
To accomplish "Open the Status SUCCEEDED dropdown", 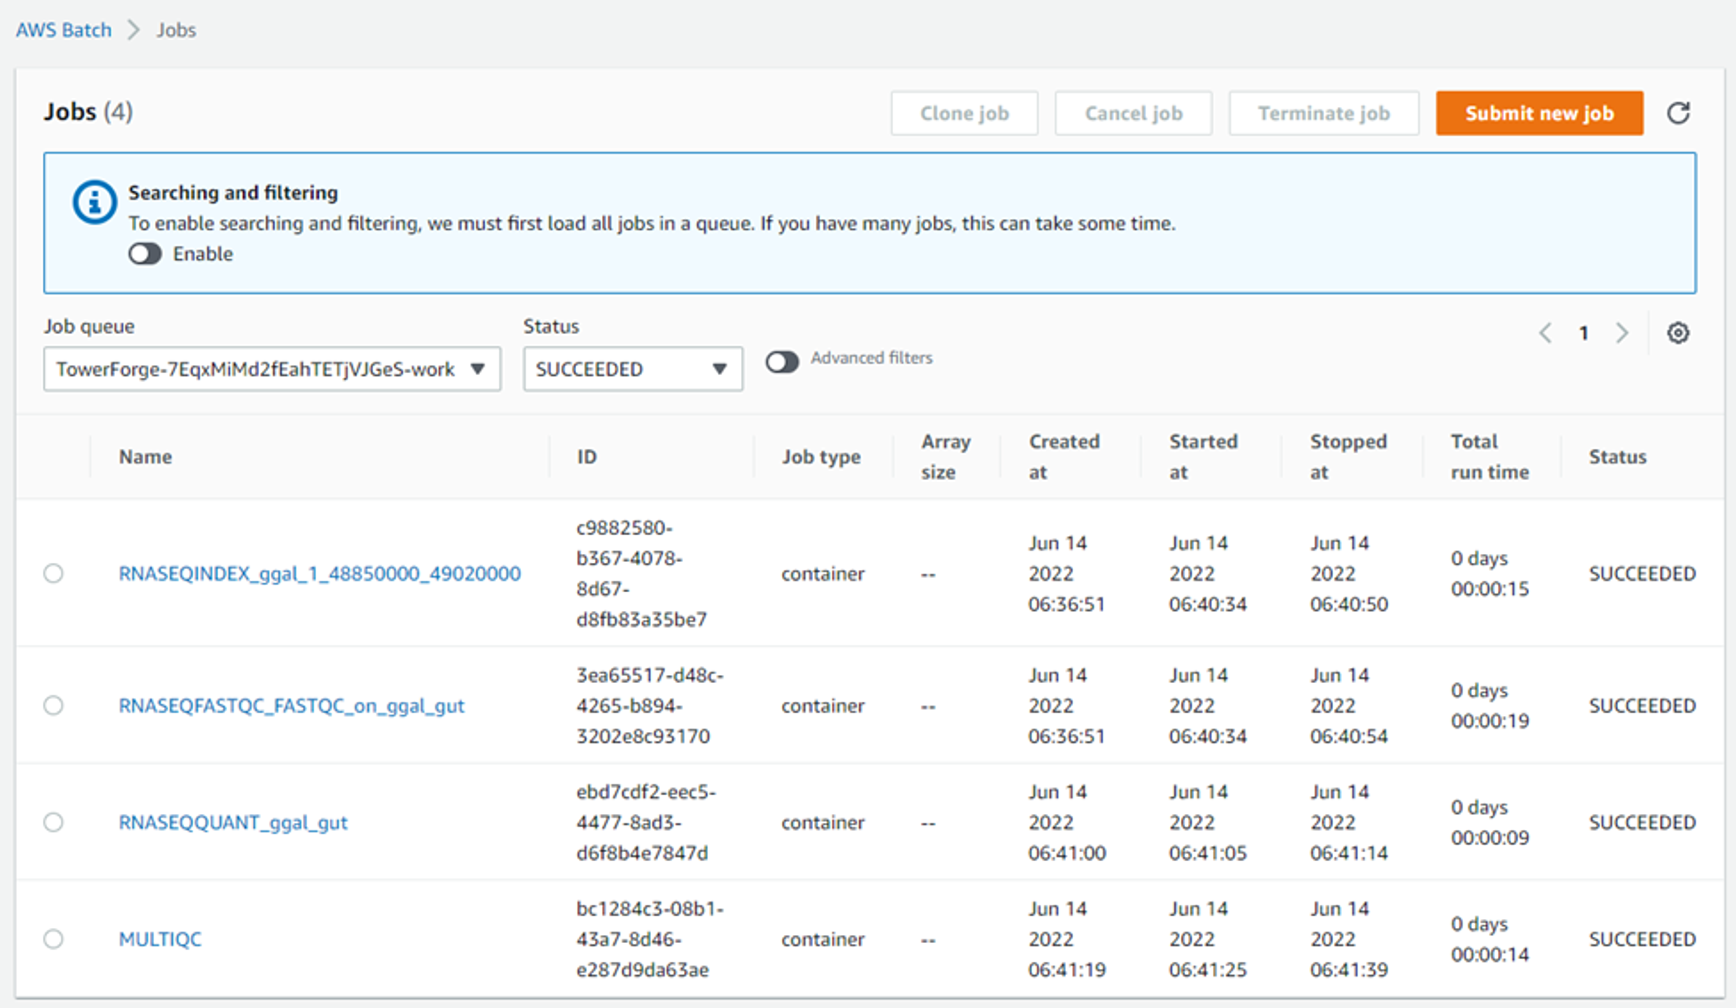I will (x=633, y=369).
